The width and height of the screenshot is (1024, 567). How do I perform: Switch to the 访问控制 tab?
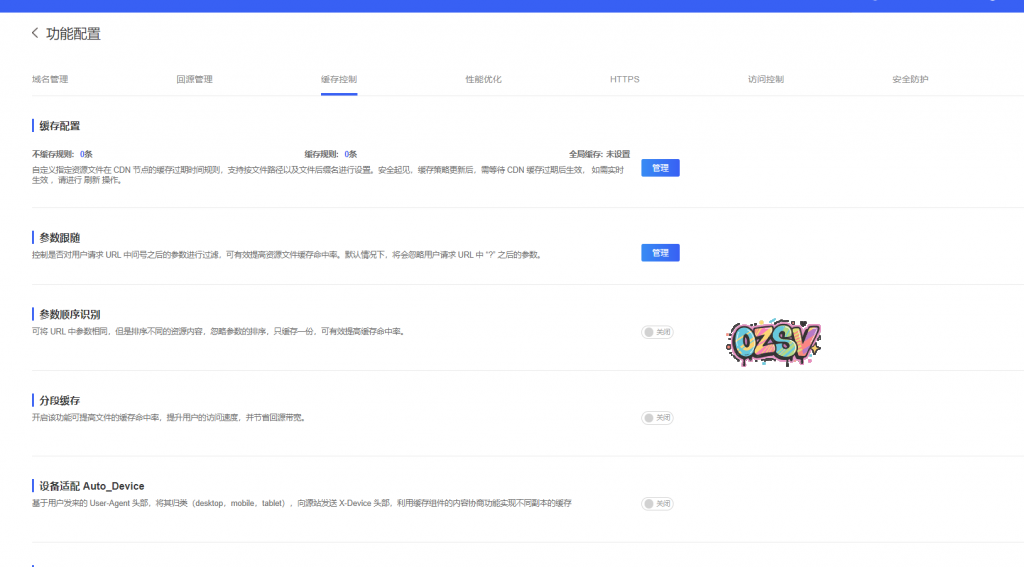(766, 79)
